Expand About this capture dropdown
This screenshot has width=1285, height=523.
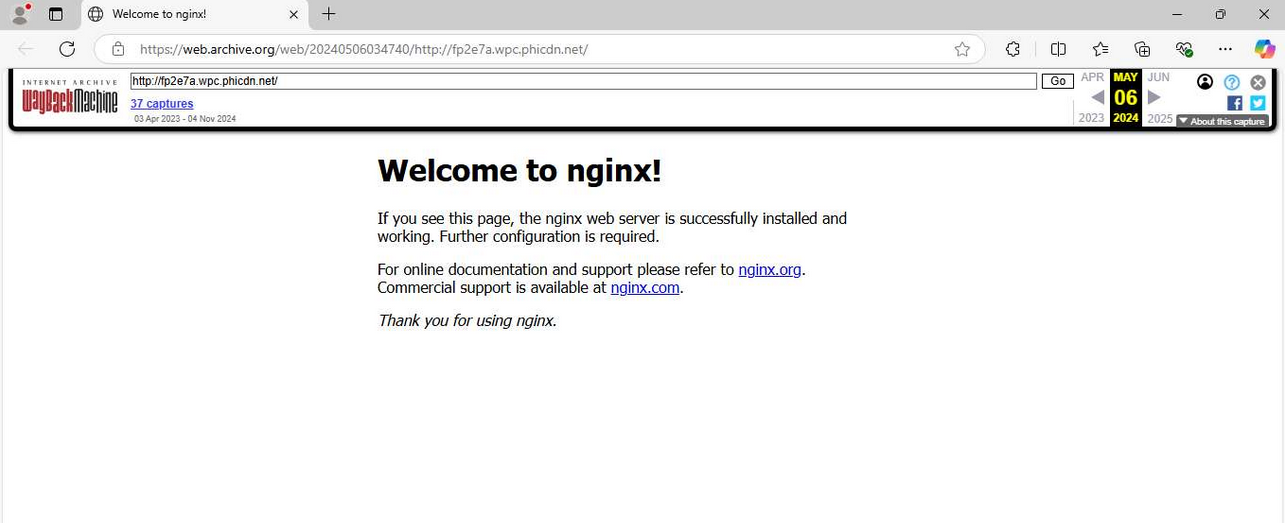tap(1222, 121)
